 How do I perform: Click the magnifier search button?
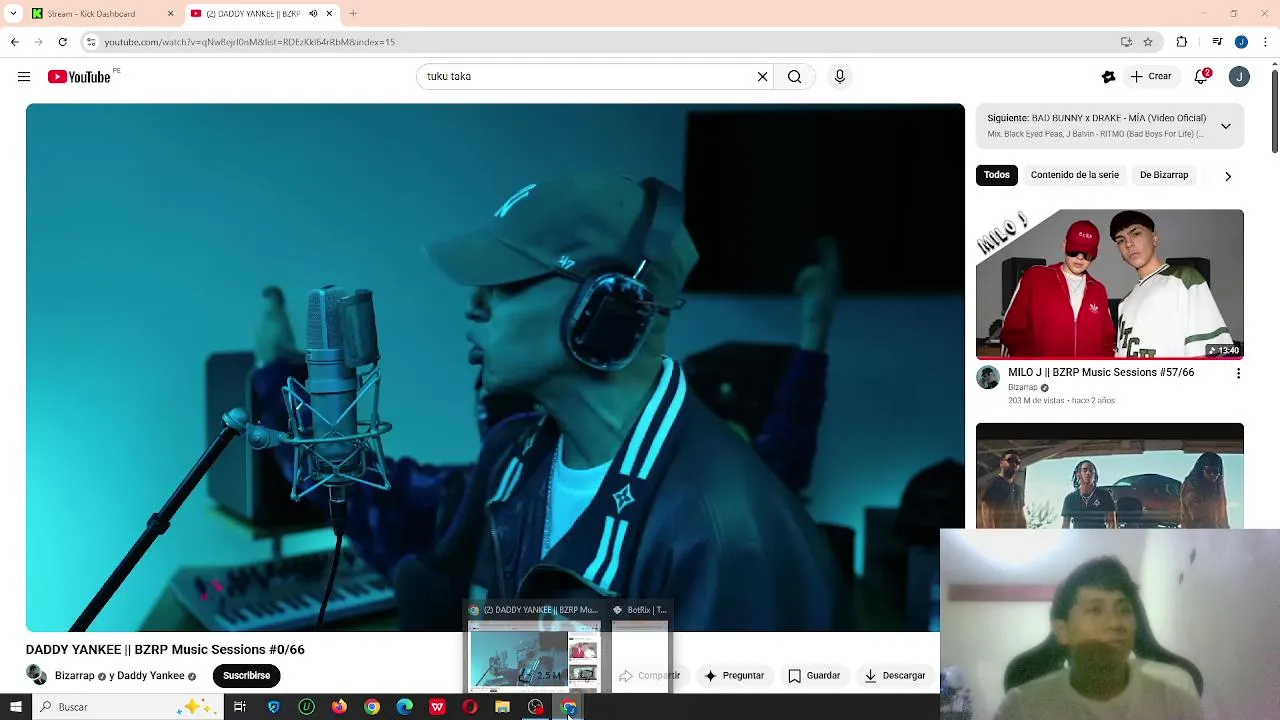coord(794,77)
